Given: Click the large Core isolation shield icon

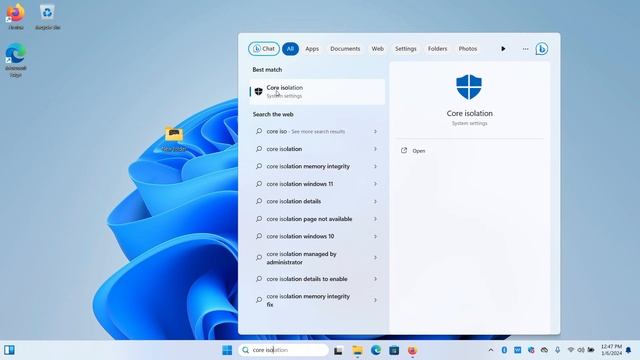Looking at the screenshot, I should pos(469,87).
